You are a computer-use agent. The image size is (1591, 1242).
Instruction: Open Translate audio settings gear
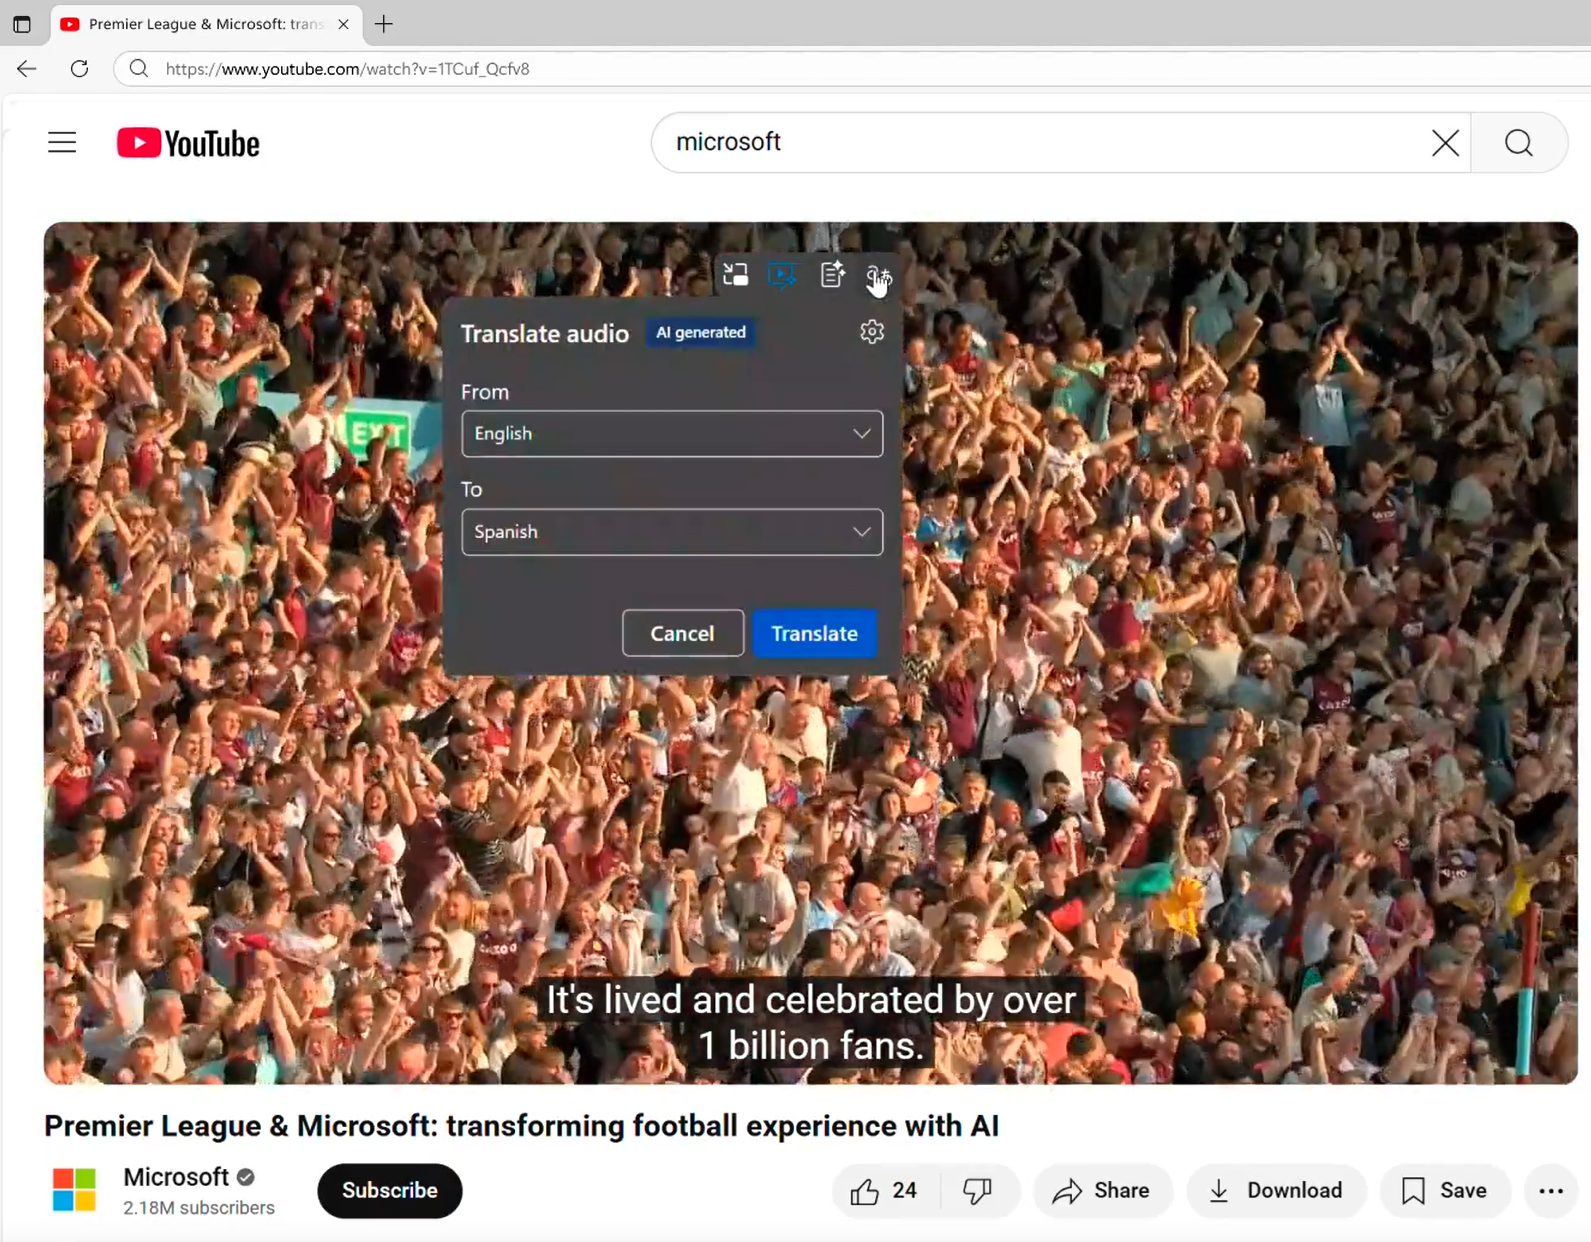[871, 332]
